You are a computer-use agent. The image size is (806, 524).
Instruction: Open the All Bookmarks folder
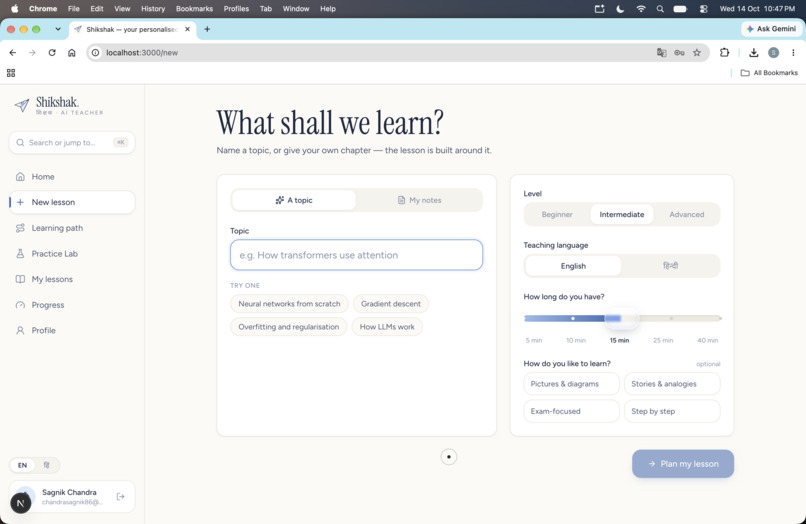[x=769, y=73]
